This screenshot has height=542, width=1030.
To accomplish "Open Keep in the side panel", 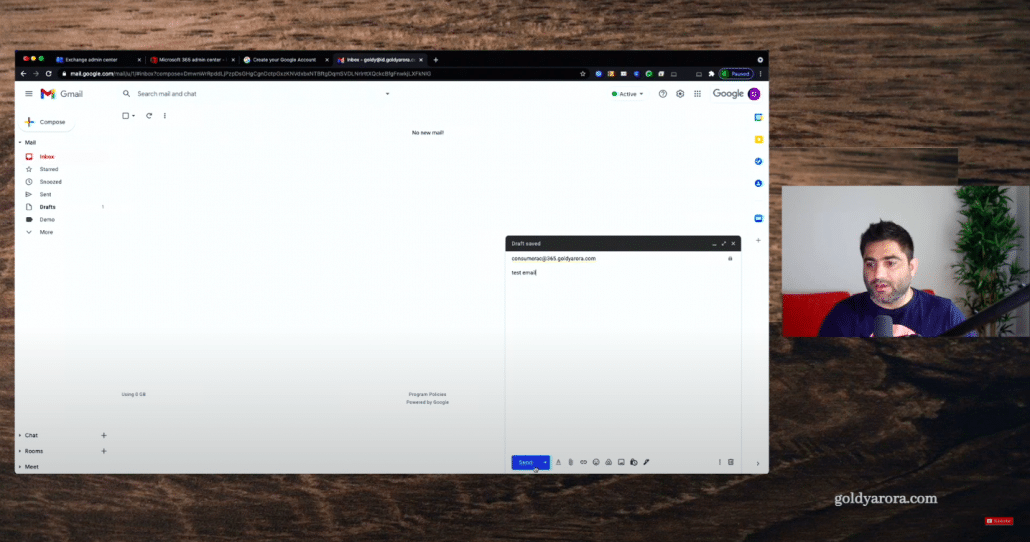I will 758,139.
